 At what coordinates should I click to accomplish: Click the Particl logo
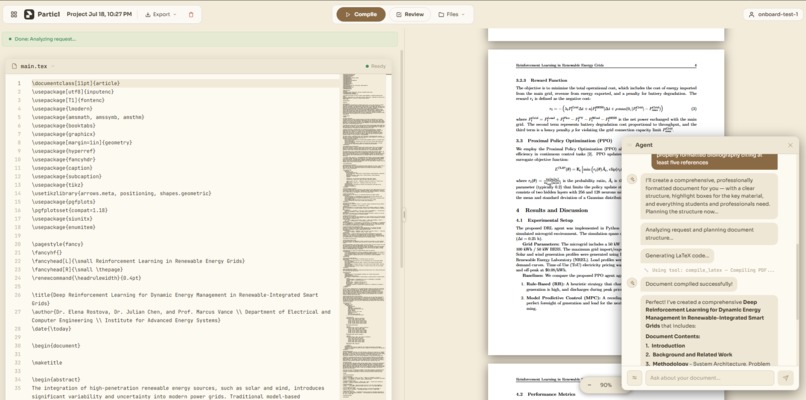pos(42,14)
